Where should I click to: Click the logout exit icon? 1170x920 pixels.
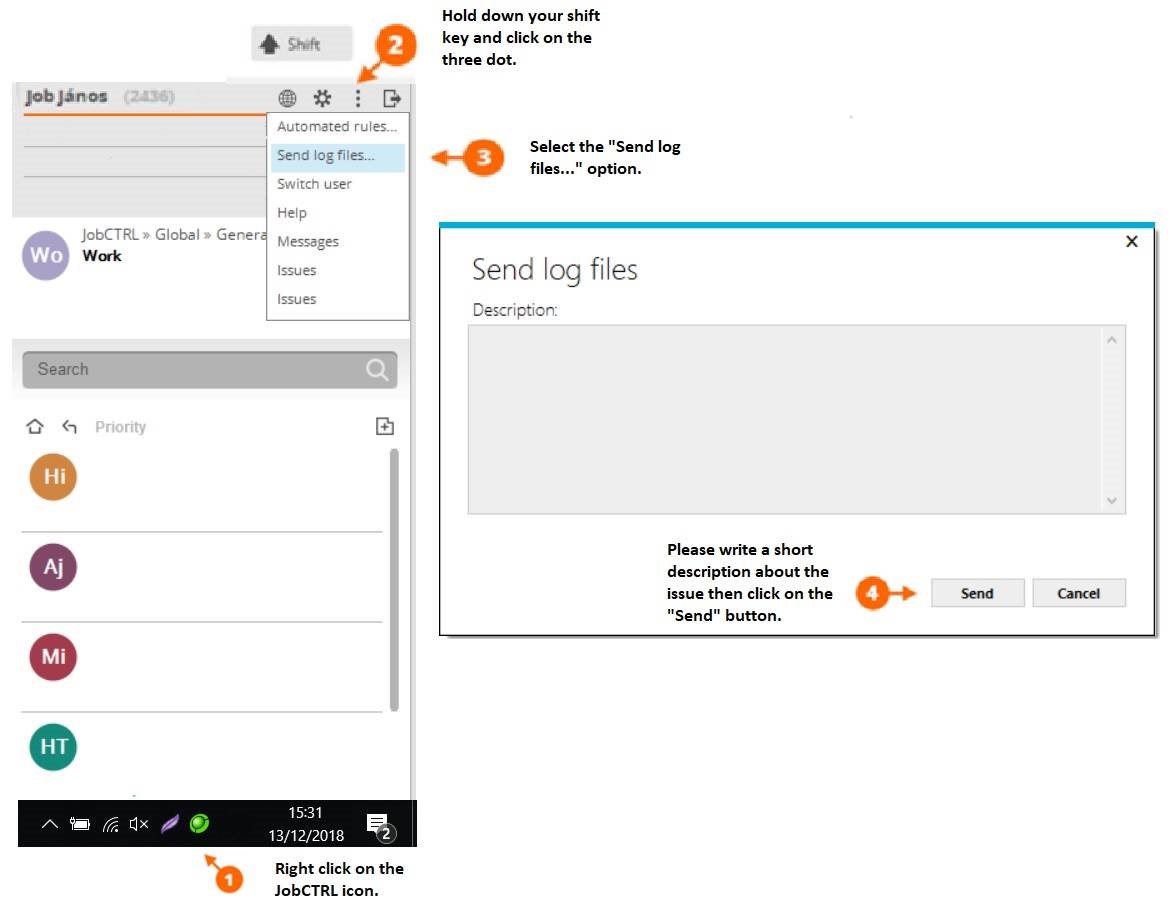(392, 98)
